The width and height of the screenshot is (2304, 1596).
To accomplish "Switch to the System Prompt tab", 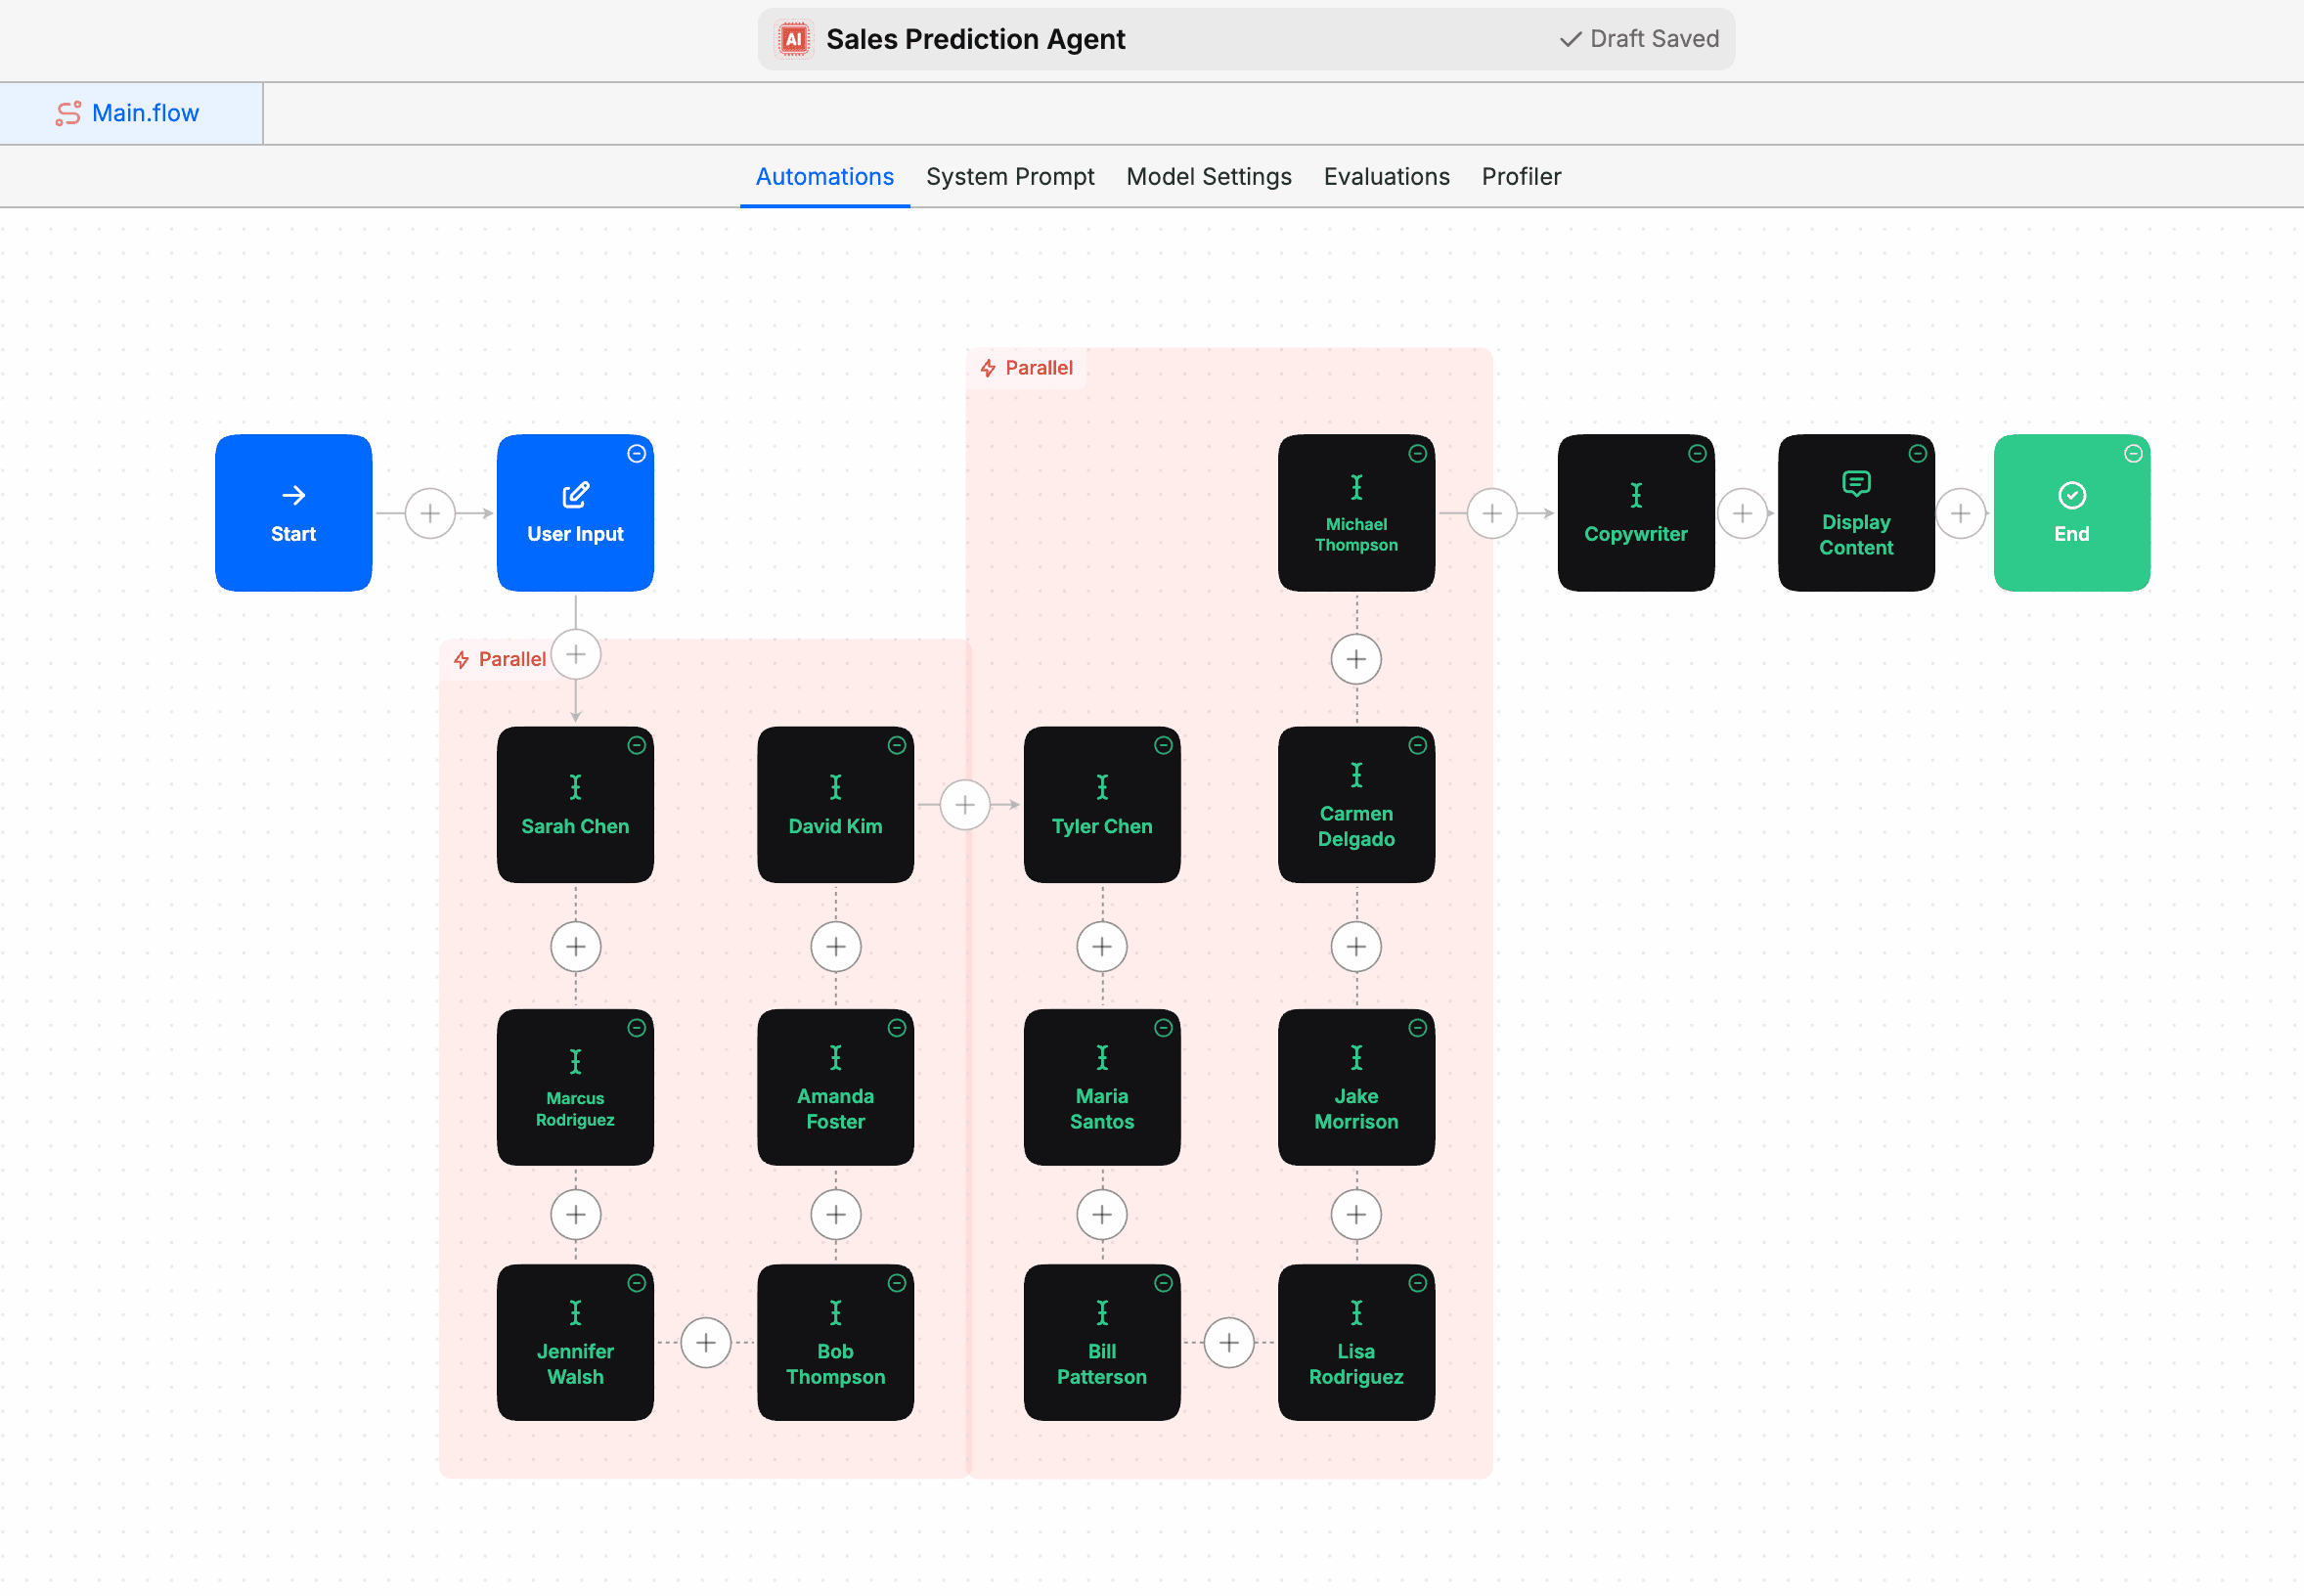I will (1010, 176).
